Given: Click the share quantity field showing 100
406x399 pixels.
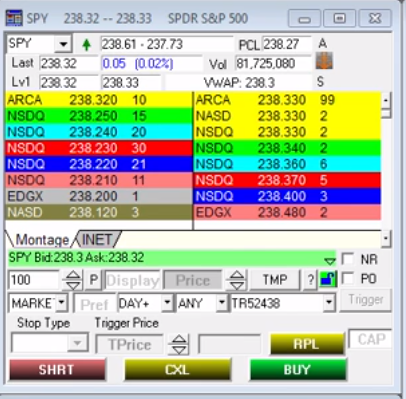Looking at the screenshot, I should 34,279.
